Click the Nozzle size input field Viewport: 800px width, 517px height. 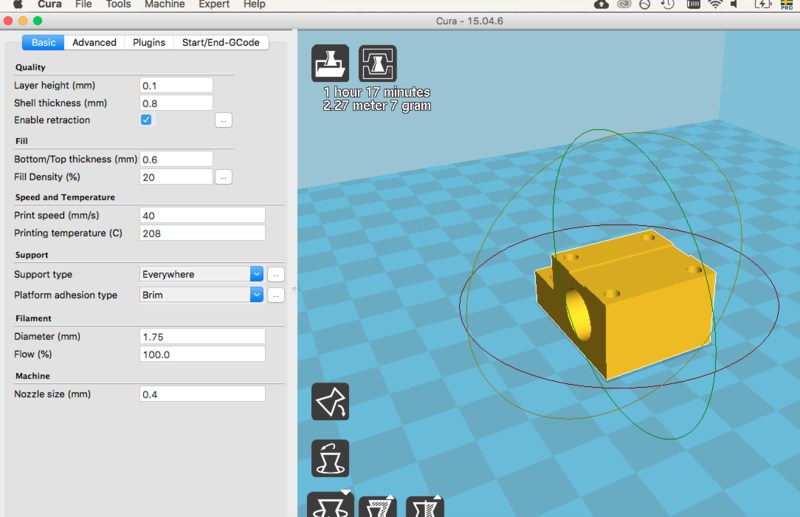tap(202, 394)
